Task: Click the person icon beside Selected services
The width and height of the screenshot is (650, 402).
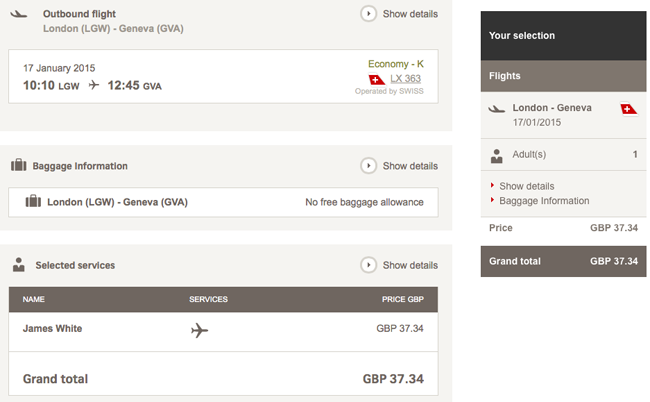Action: [x=19, y=265]
